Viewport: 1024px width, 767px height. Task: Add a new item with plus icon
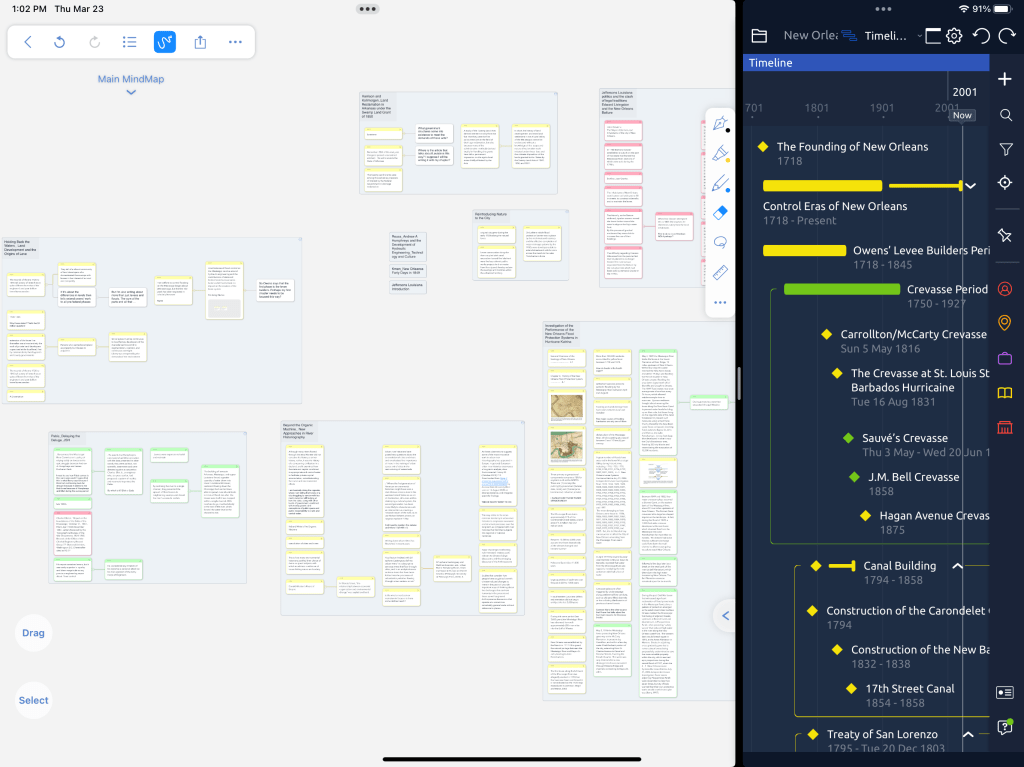tap(1005, 80)
